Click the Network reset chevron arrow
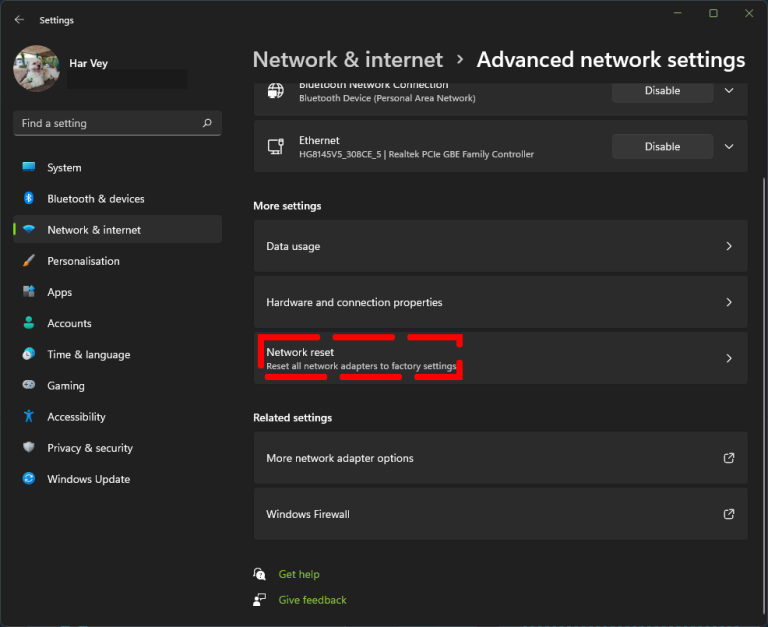Screen dimensions: 768x627 coord(729,359)
